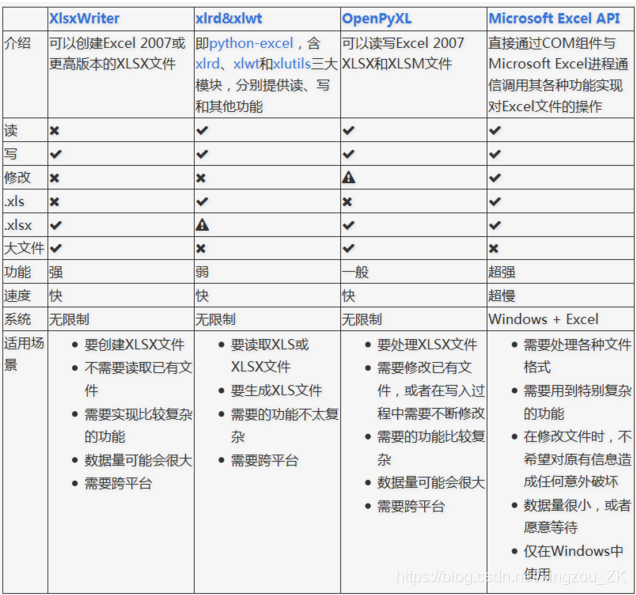Select the .xls row label
This screenshot has height=595, width=636.
point(14,202)
